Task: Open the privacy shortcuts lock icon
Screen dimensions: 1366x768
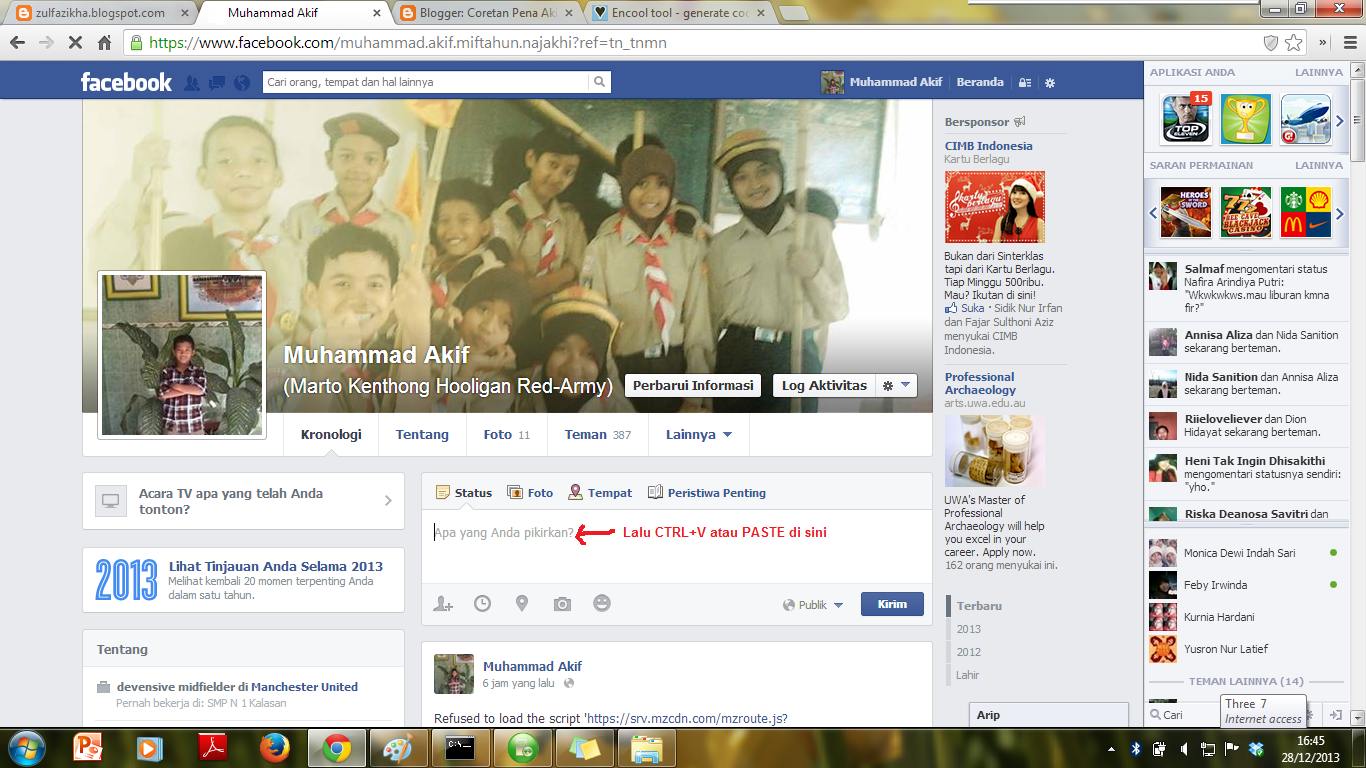Action: coord(1023,83)
